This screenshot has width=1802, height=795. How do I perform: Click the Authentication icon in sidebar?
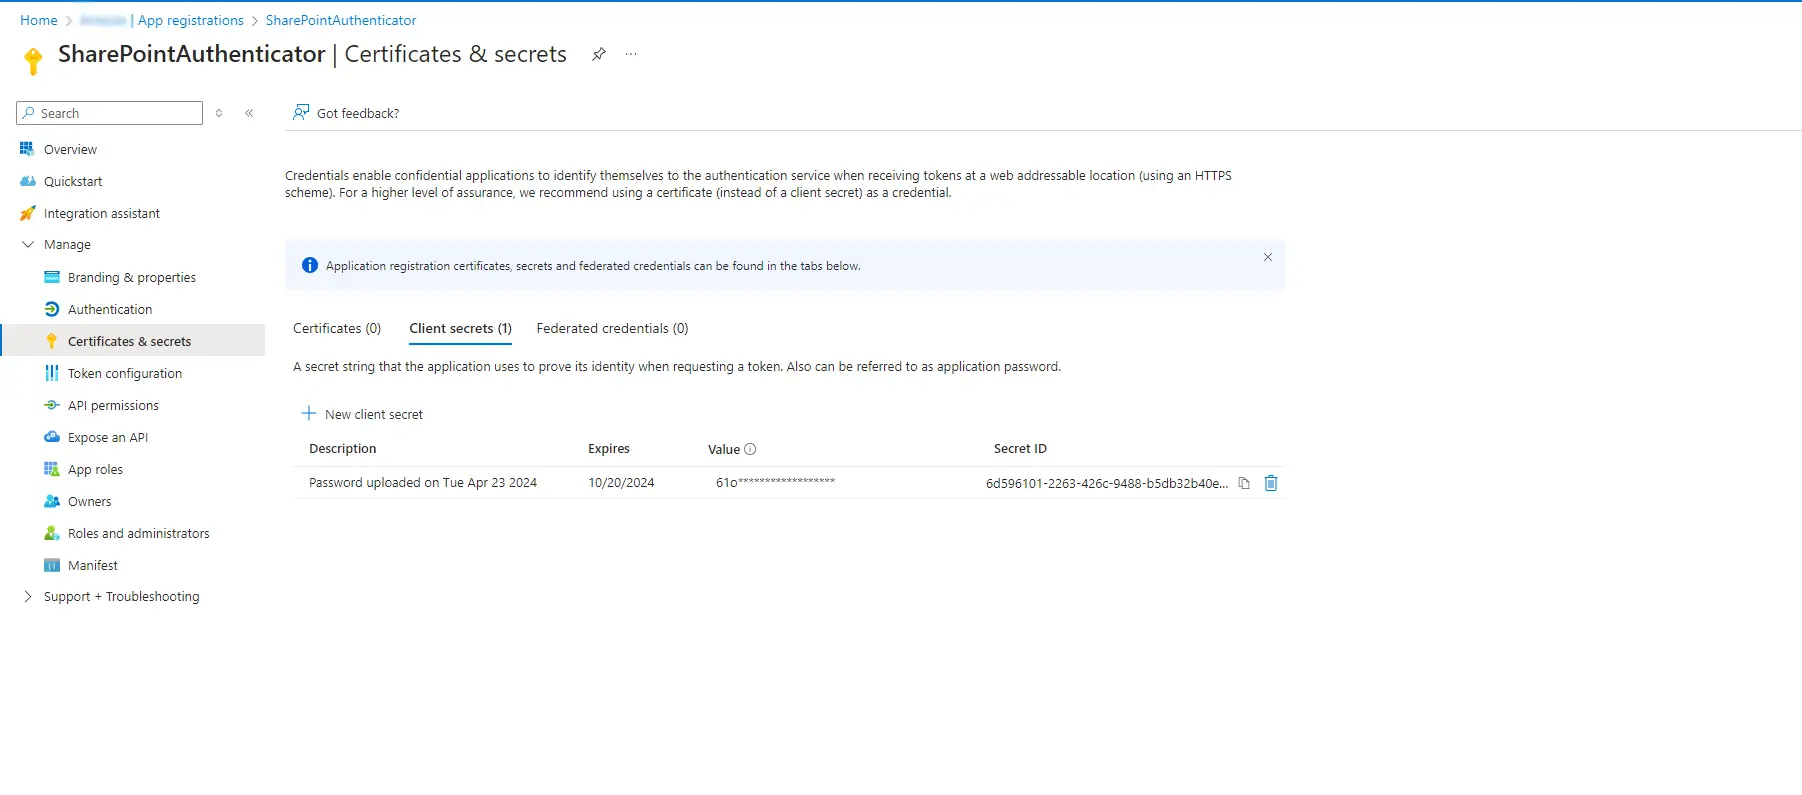pyautogui.click(x=52, y=309)
